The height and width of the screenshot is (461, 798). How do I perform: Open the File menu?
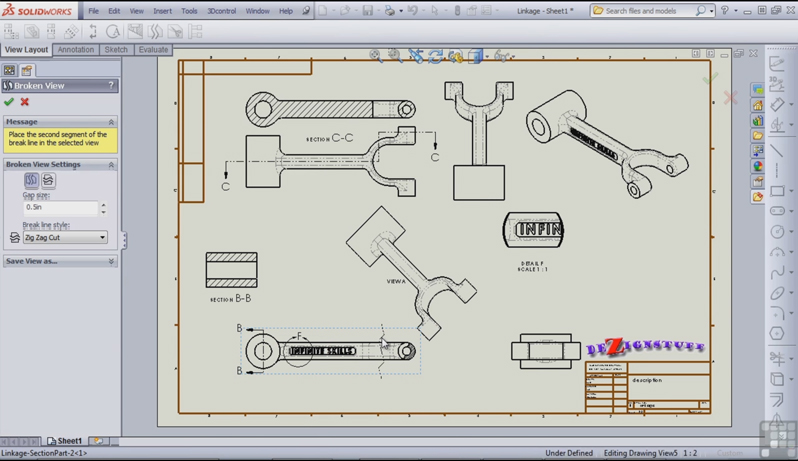[94, 11]
